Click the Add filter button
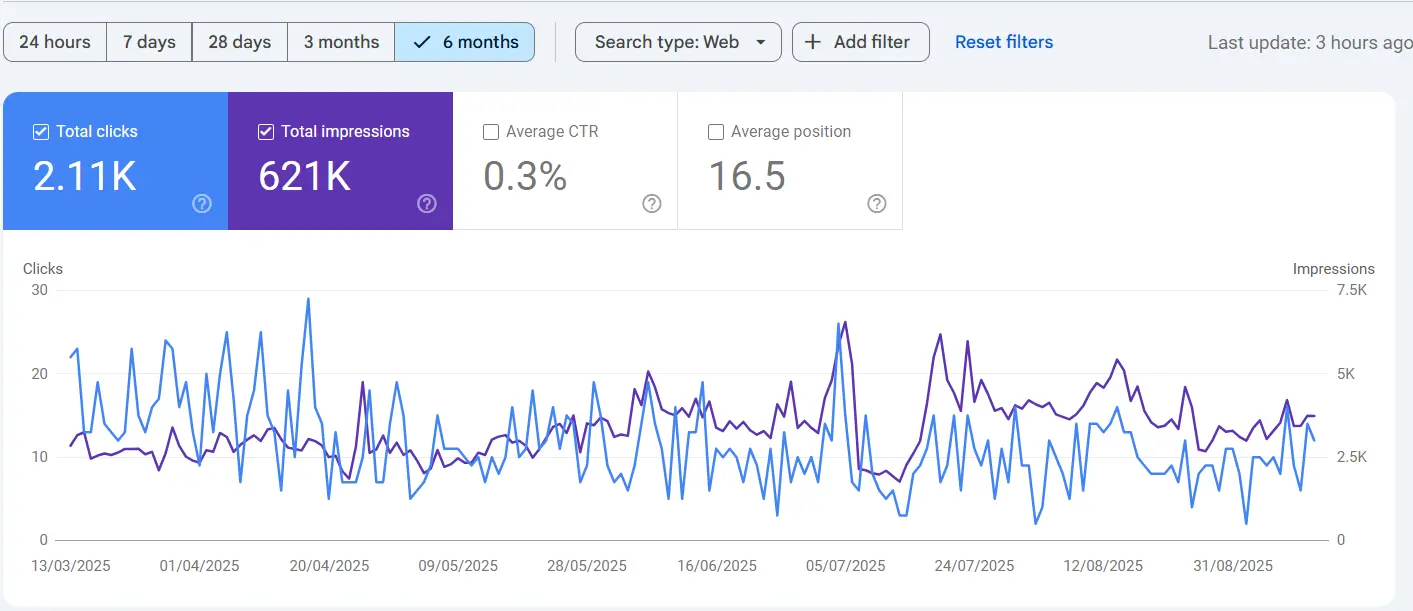The height and width of the screenshot is (611, 1413). pos(860,42)
